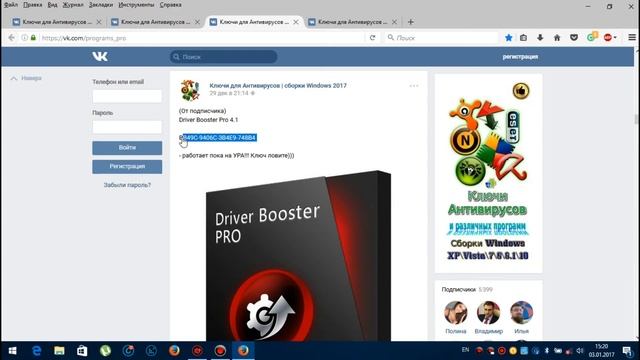Open the Ключи Антивирусов group cover image
The width and height of the screenshot is (640, 360).
488,173
